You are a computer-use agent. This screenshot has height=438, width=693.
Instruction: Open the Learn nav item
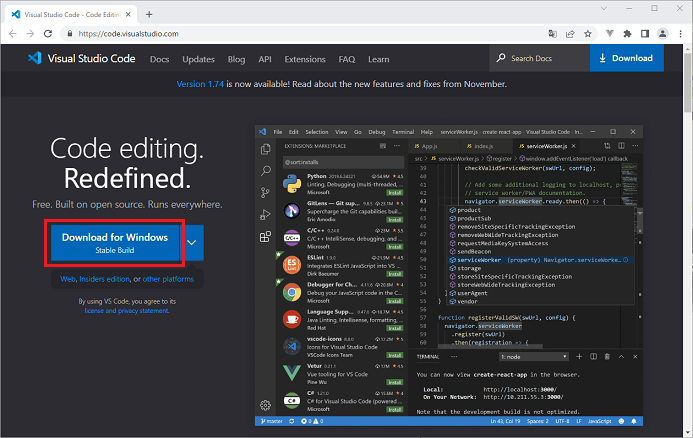click(379, 59)
